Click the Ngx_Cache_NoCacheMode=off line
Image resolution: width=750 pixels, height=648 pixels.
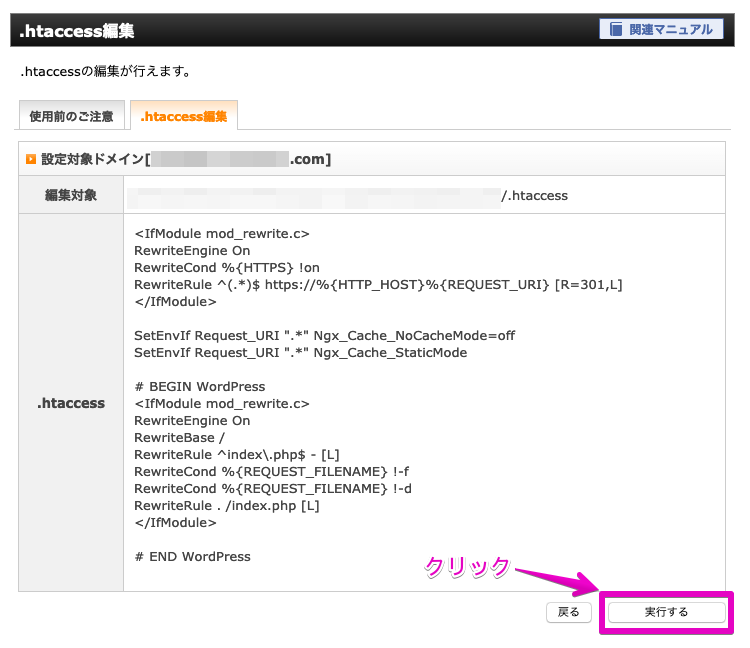[324, 335]
